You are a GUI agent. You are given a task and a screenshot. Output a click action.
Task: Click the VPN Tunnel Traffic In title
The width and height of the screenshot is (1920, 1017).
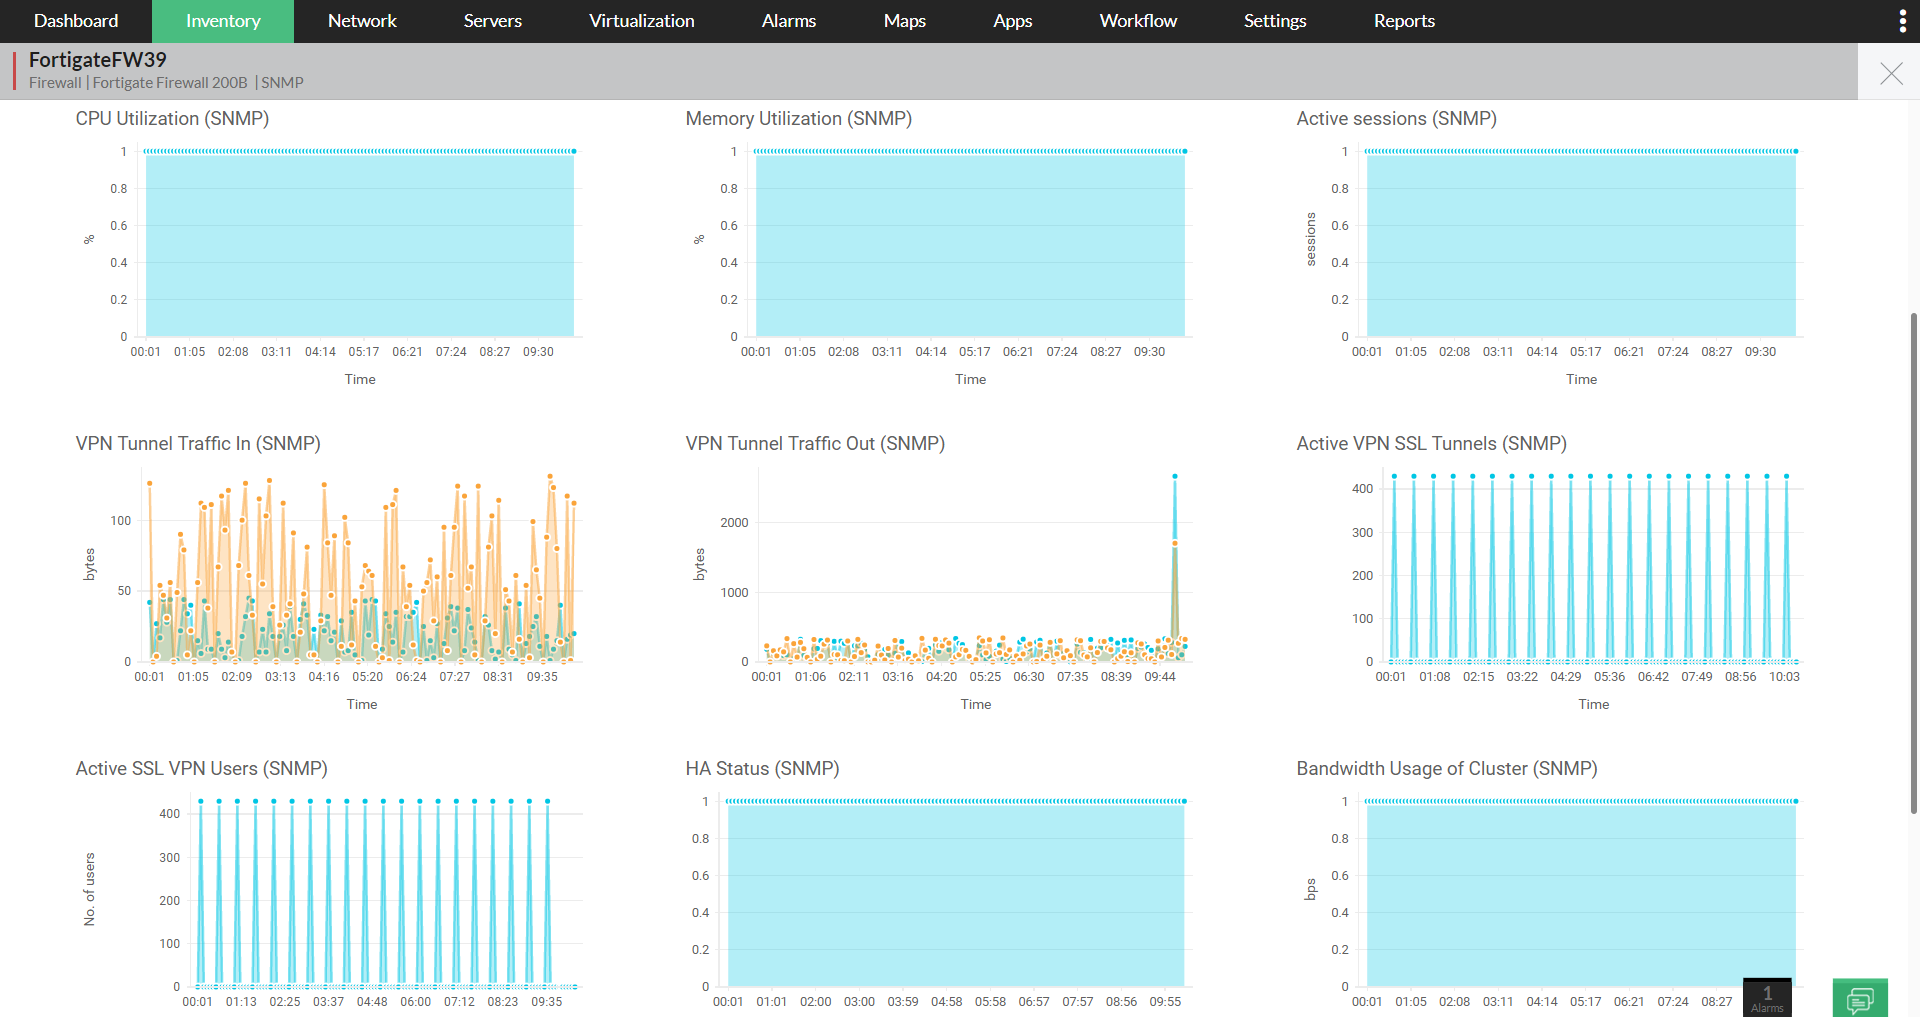coord(198,444)
